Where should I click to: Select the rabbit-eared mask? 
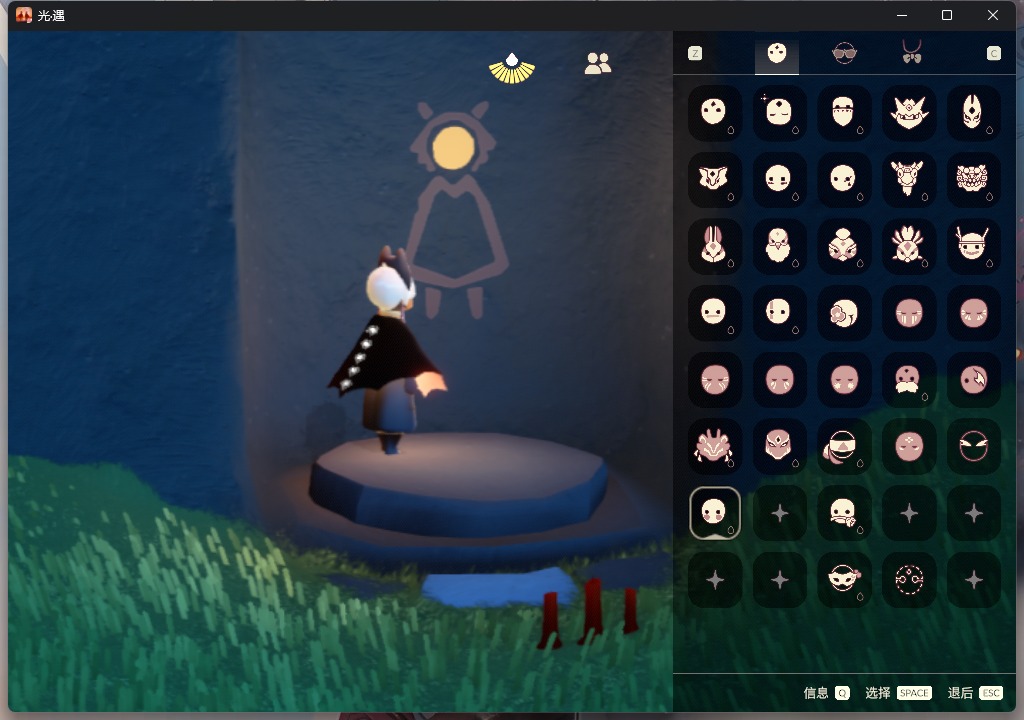pos(714,246)
